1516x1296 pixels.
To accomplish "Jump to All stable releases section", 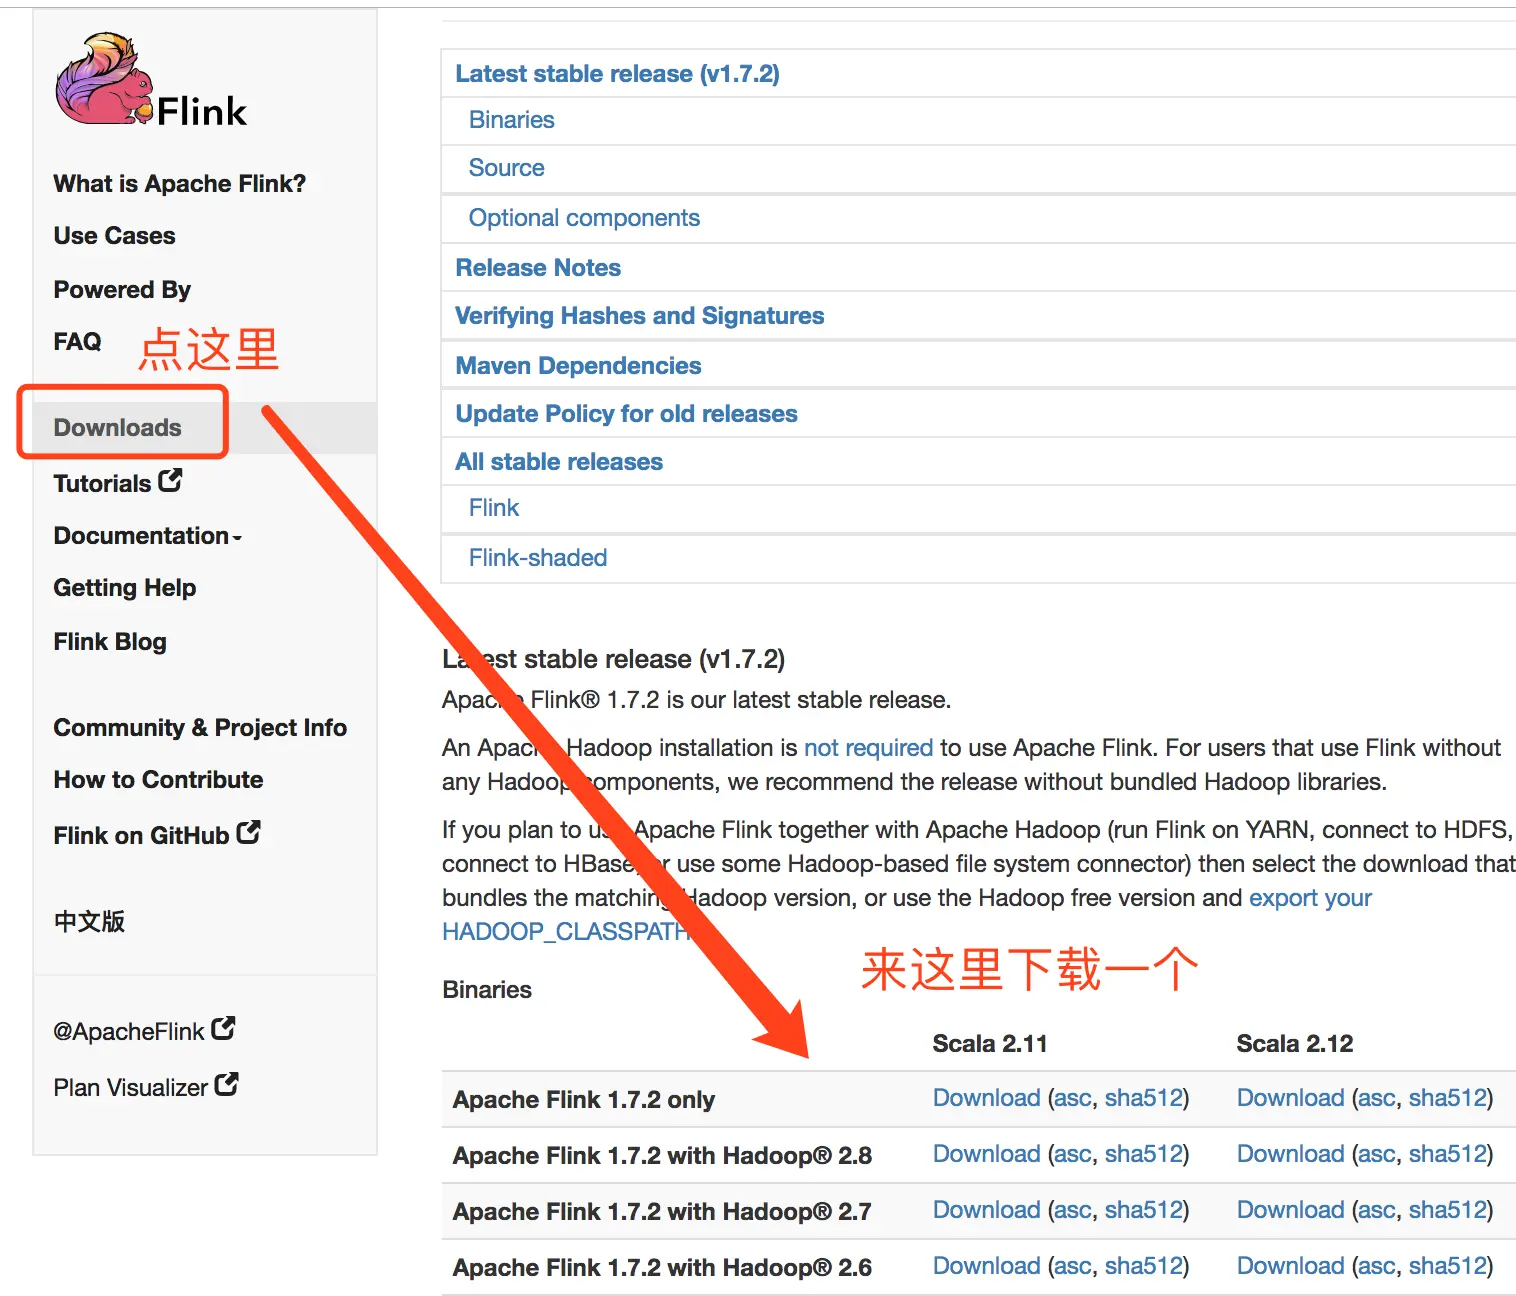I will 559,462.
